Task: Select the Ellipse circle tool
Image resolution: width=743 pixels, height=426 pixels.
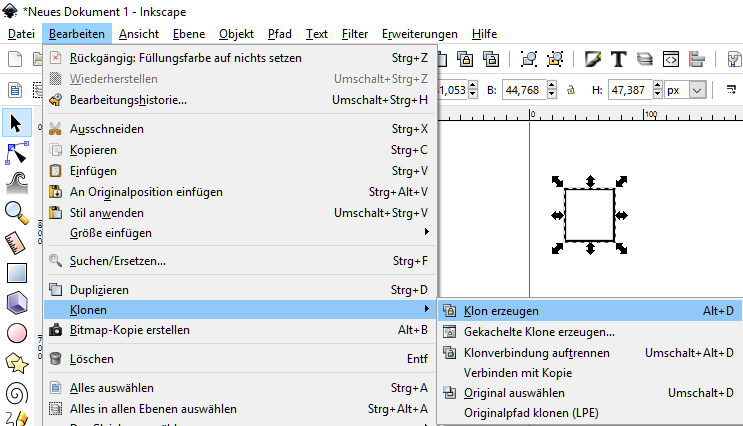Action: coord(17,333)
